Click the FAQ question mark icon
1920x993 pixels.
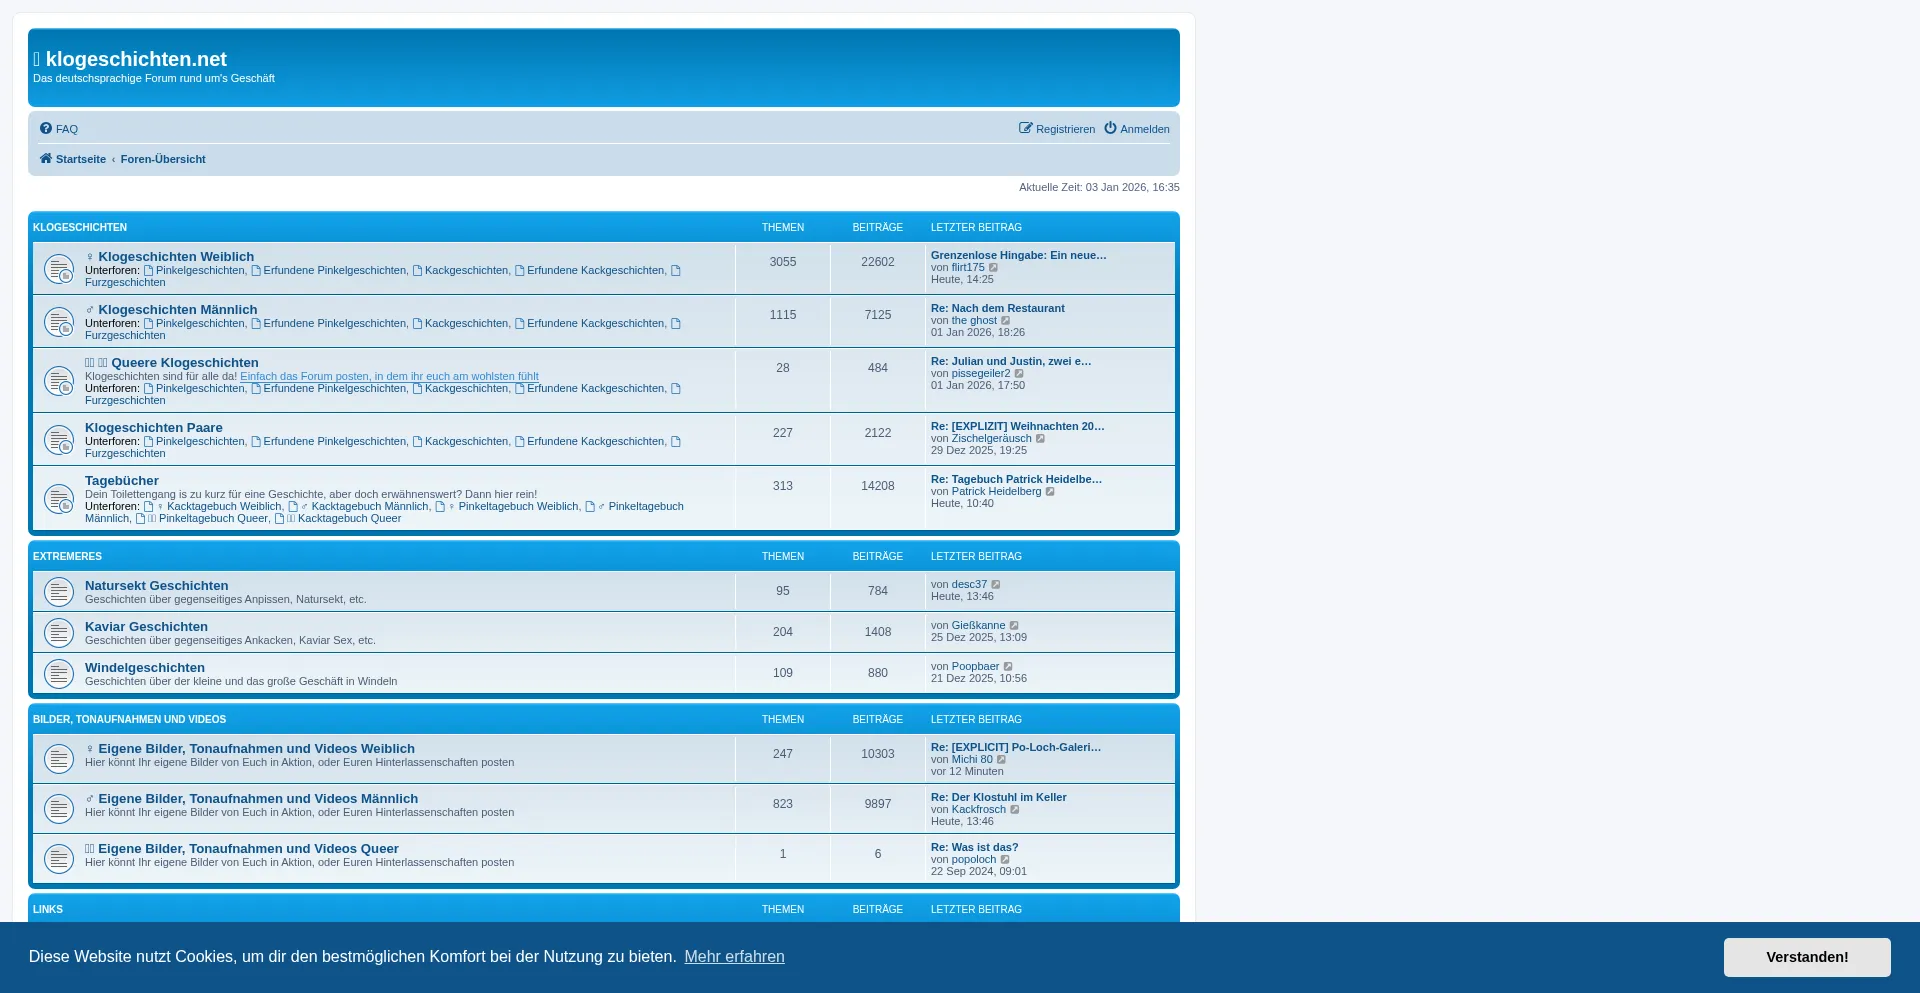[x=46, y=129]
